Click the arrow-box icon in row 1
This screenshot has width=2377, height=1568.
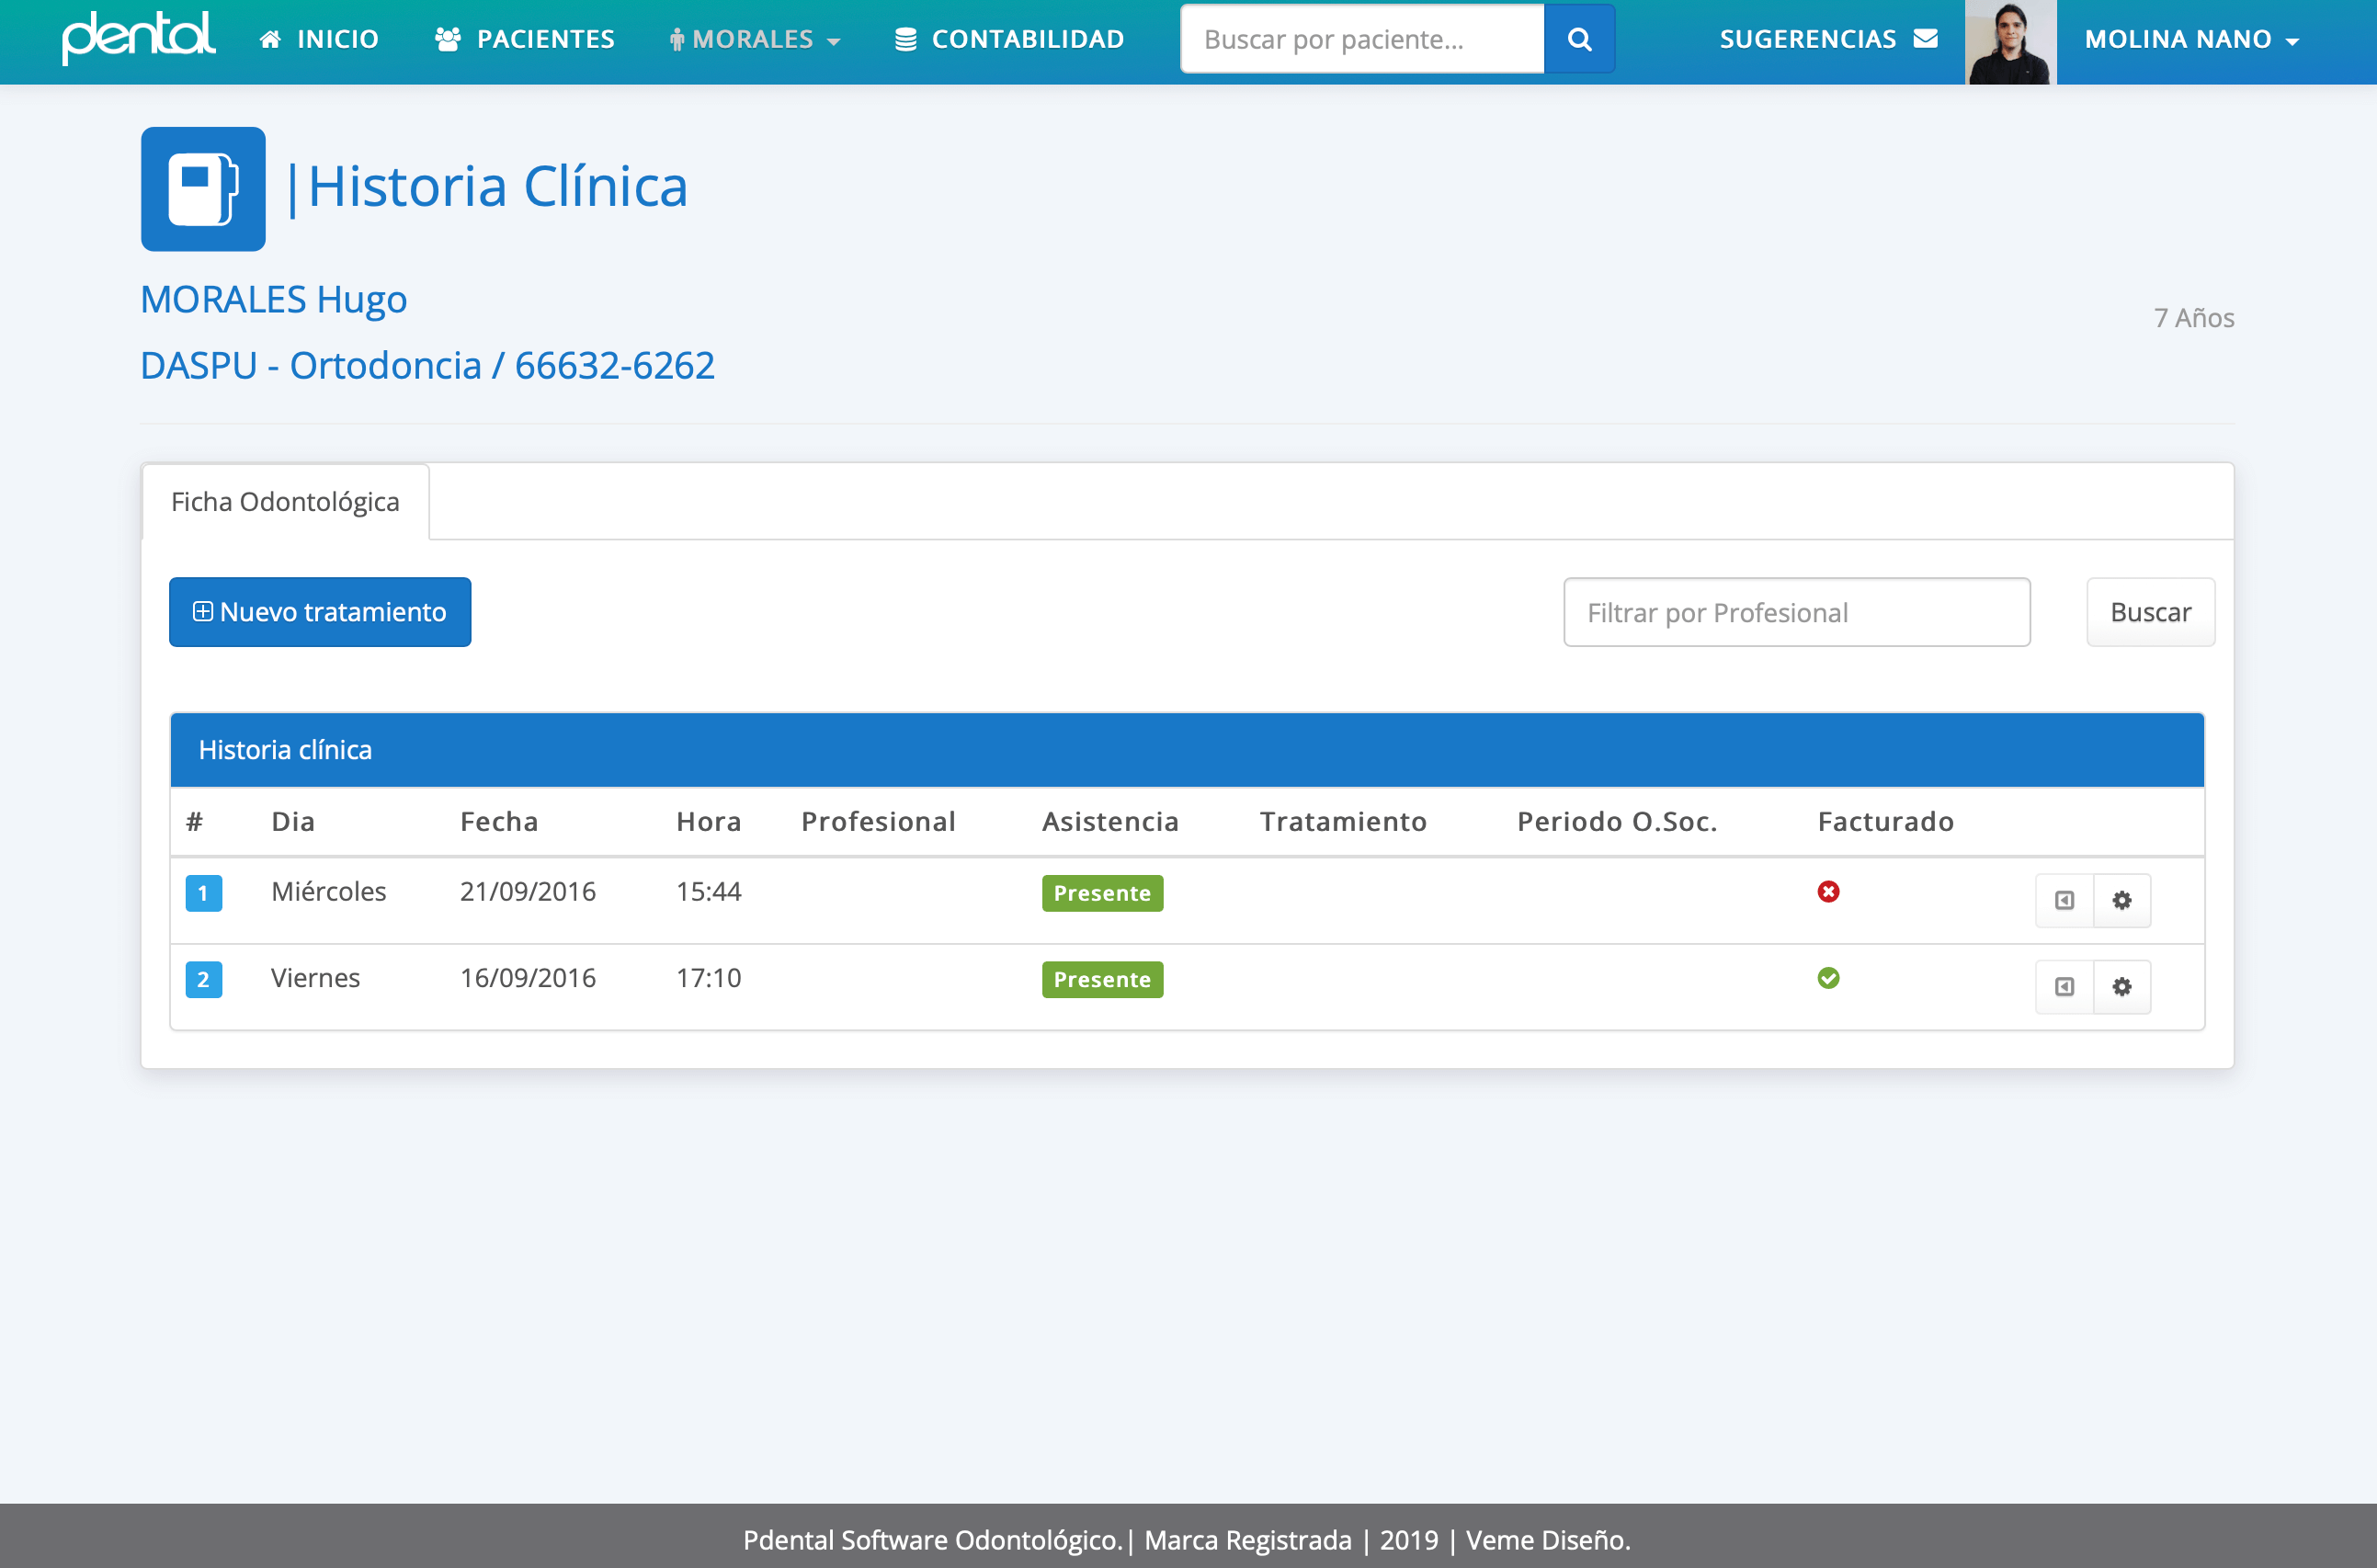(2064, 900)
